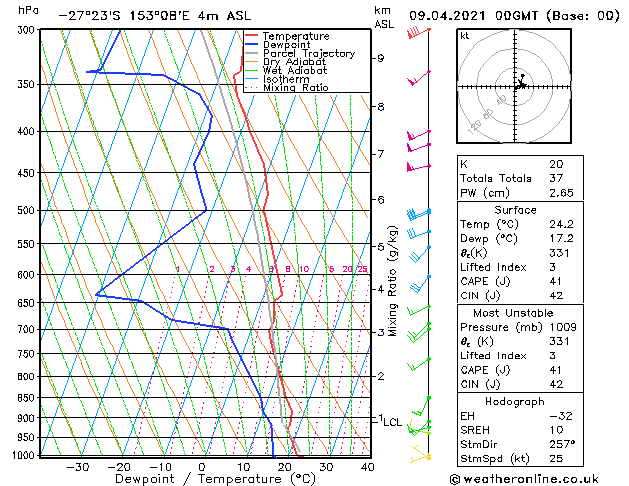Click the red wind barb near 350 hPa
The height and width of the screenshot is (486, 629).
point(419,78)
